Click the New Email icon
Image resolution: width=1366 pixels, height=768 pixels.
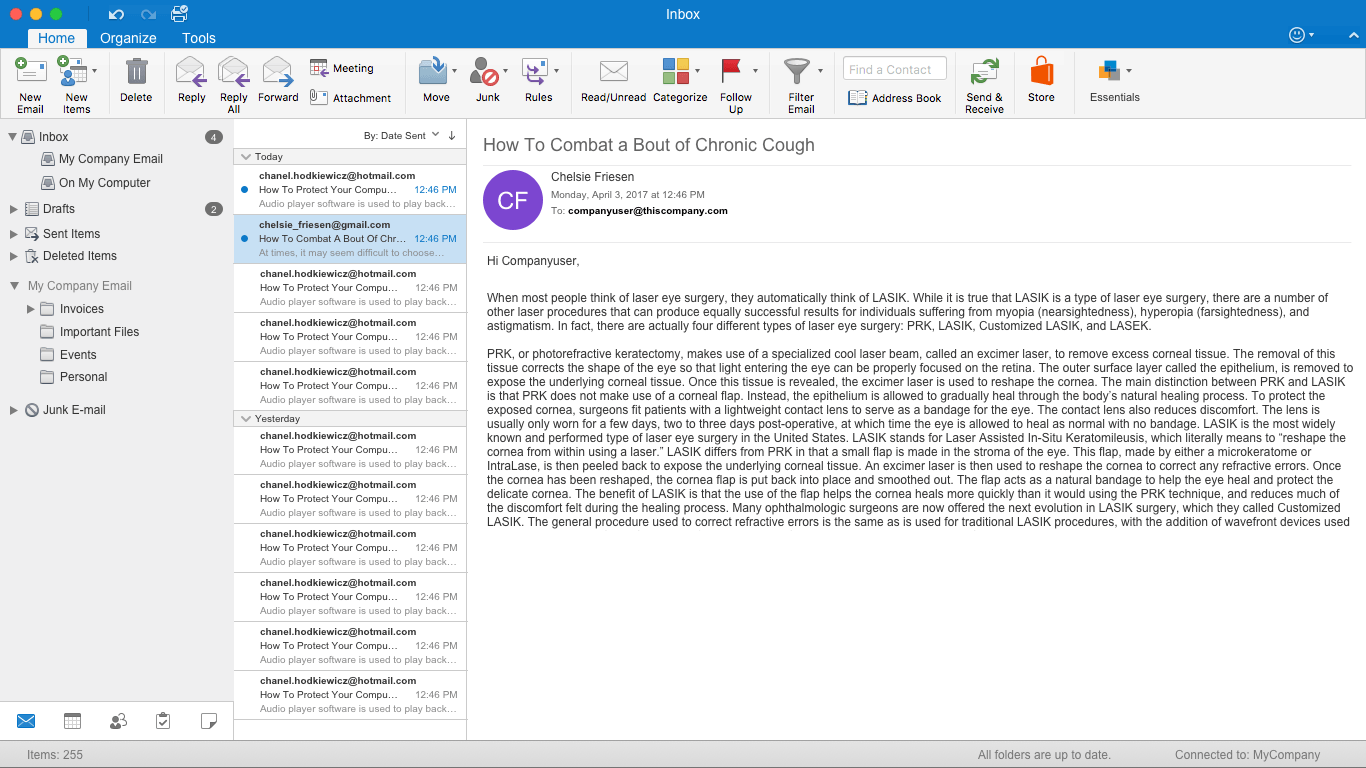point(31,73)
